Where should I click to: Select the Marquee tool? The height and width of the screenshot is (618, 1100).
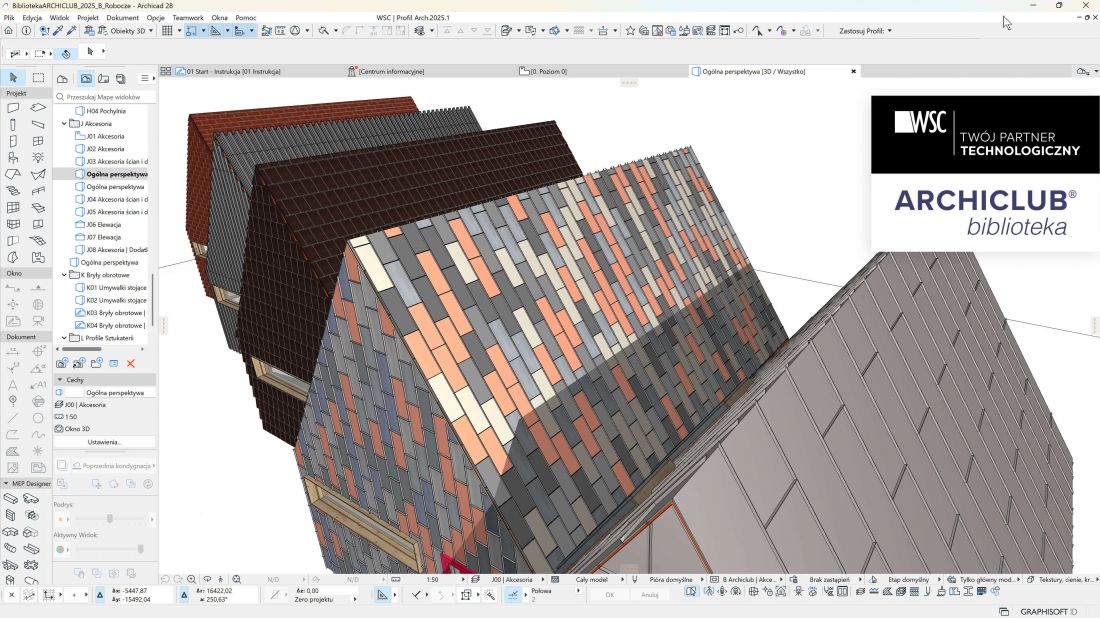coord(38,78)
